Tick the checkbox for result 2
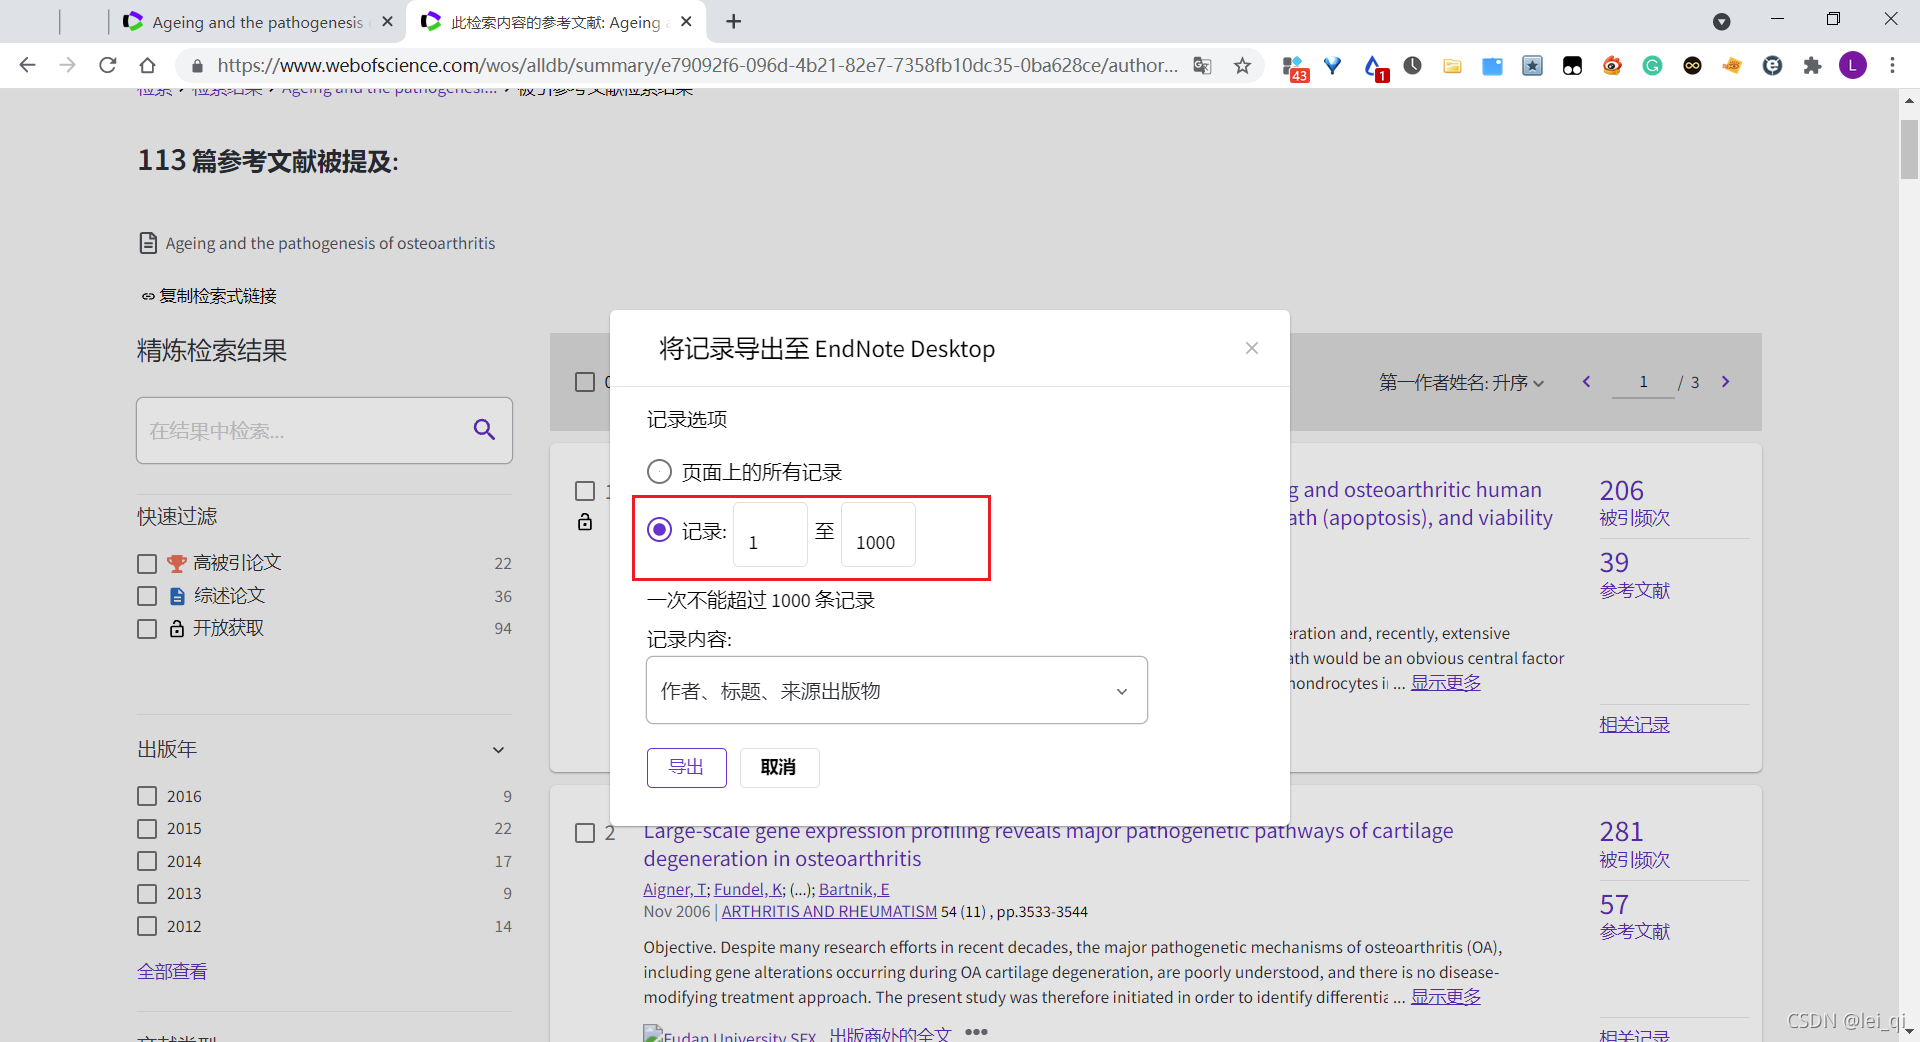This screenshot has height=1042, width=1920. (585, 833)
